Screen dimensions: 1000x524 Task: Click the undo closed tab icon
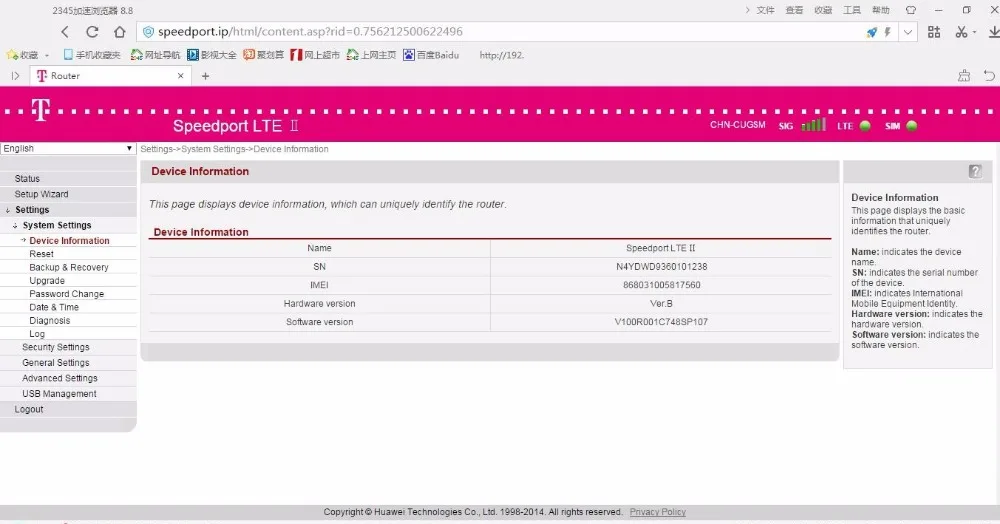click(989, 76)
